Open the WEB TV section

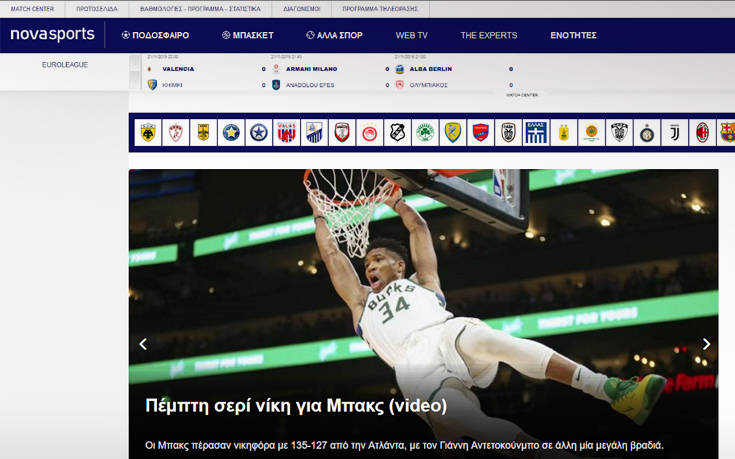[x=412, y=35]
